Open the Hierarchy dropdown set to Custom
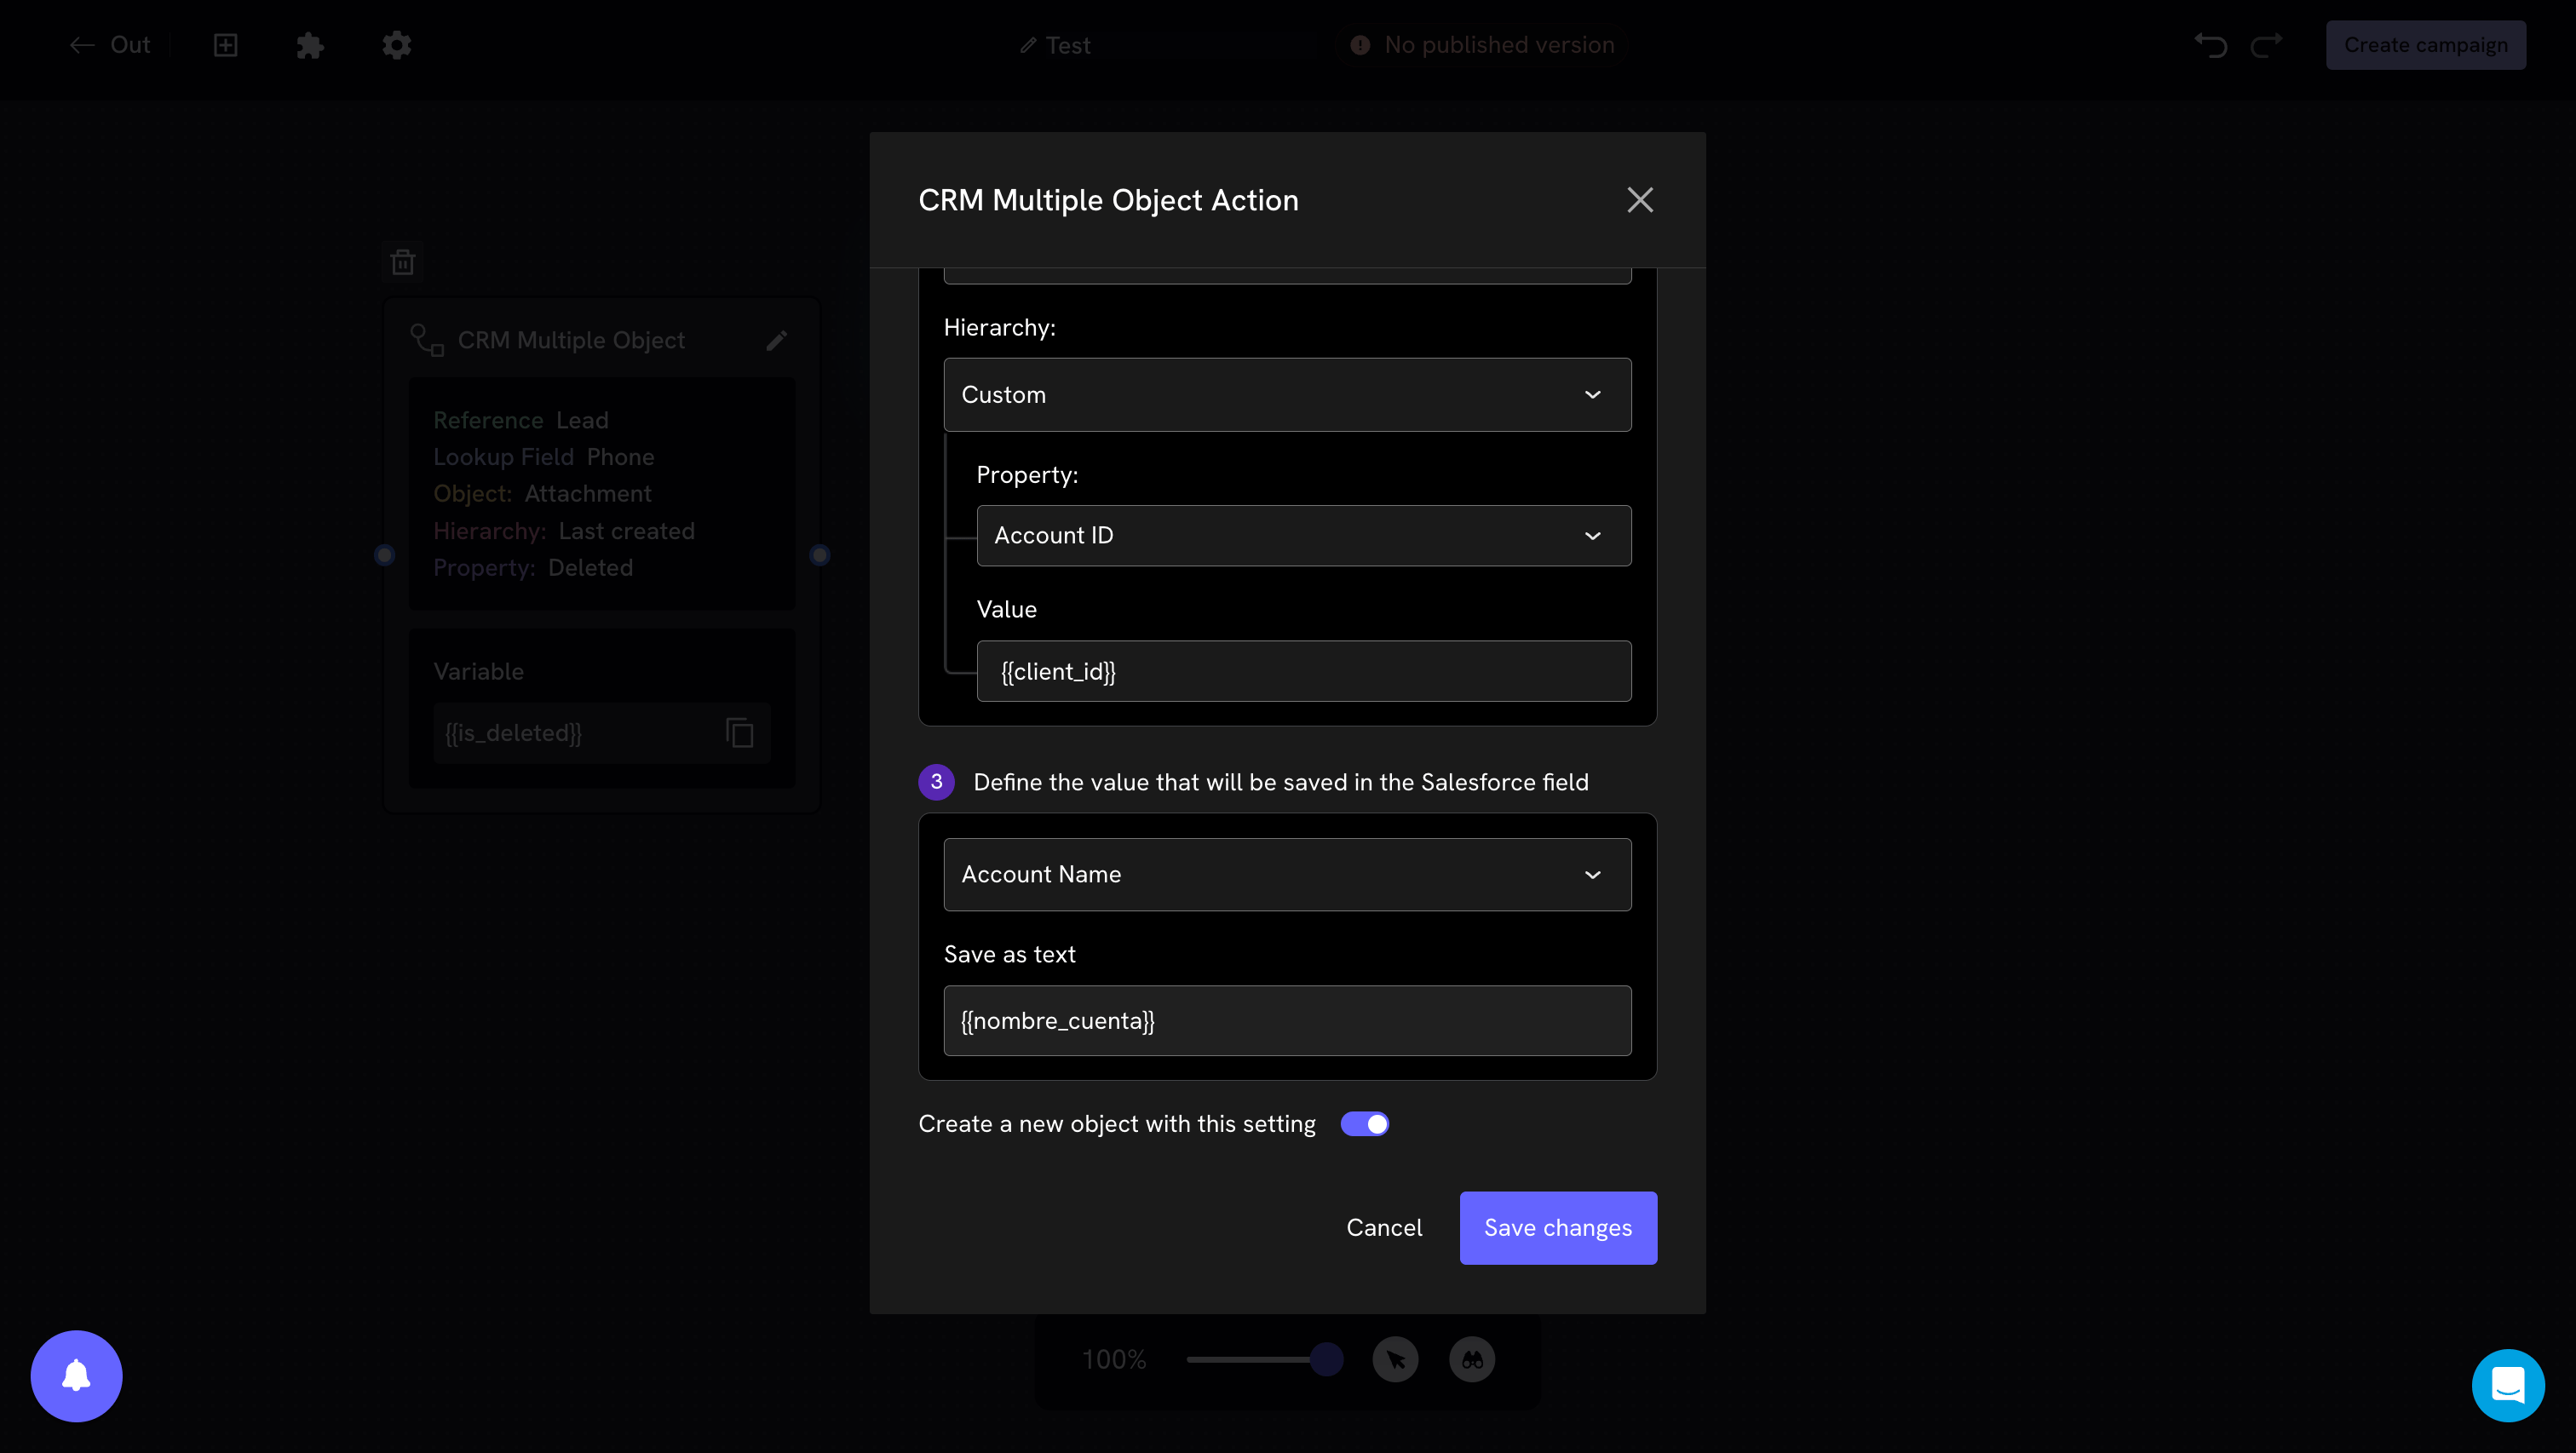This screenshot has width=2576, height=1453. coord(1287,395)
